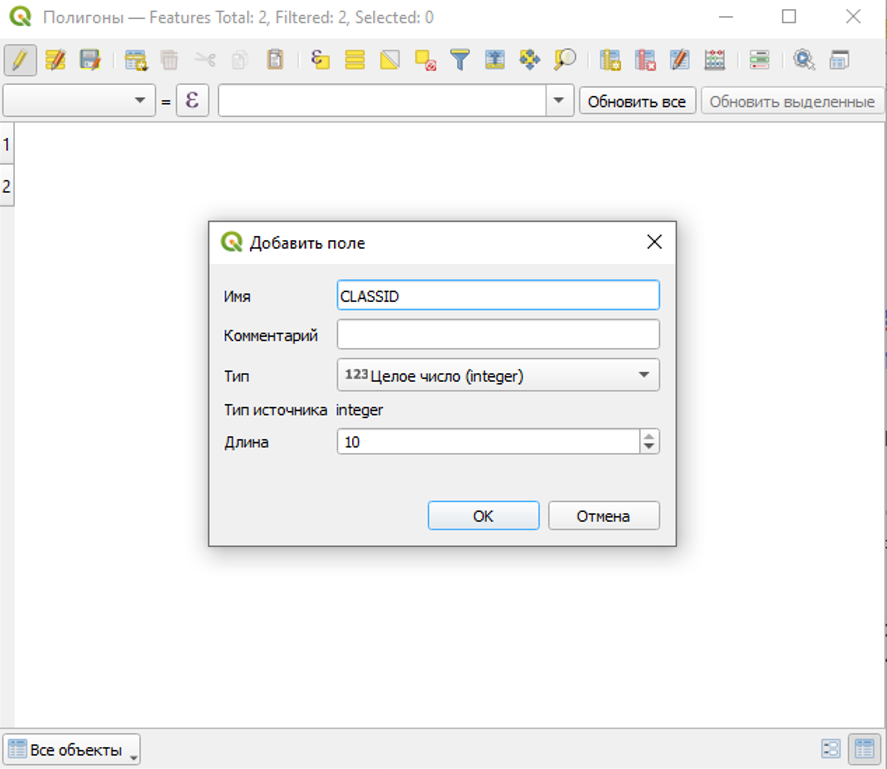Click the New field toolbar icon

coord(610,60)
